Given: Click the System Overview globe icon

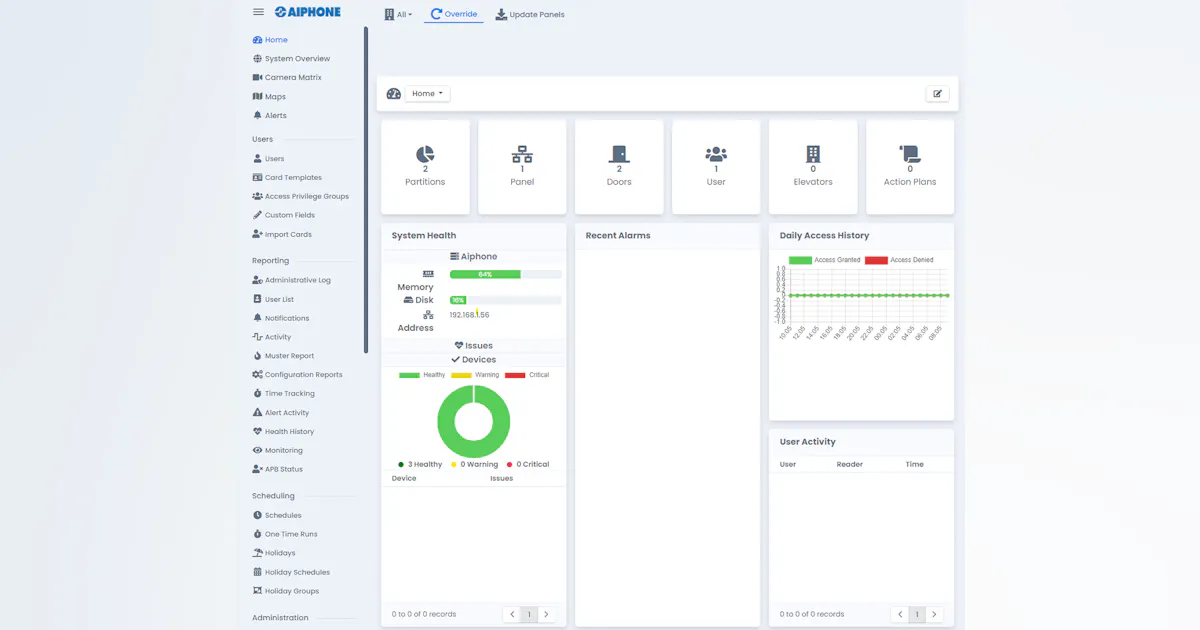Looking at the screenshot, I should pos(257,59).
